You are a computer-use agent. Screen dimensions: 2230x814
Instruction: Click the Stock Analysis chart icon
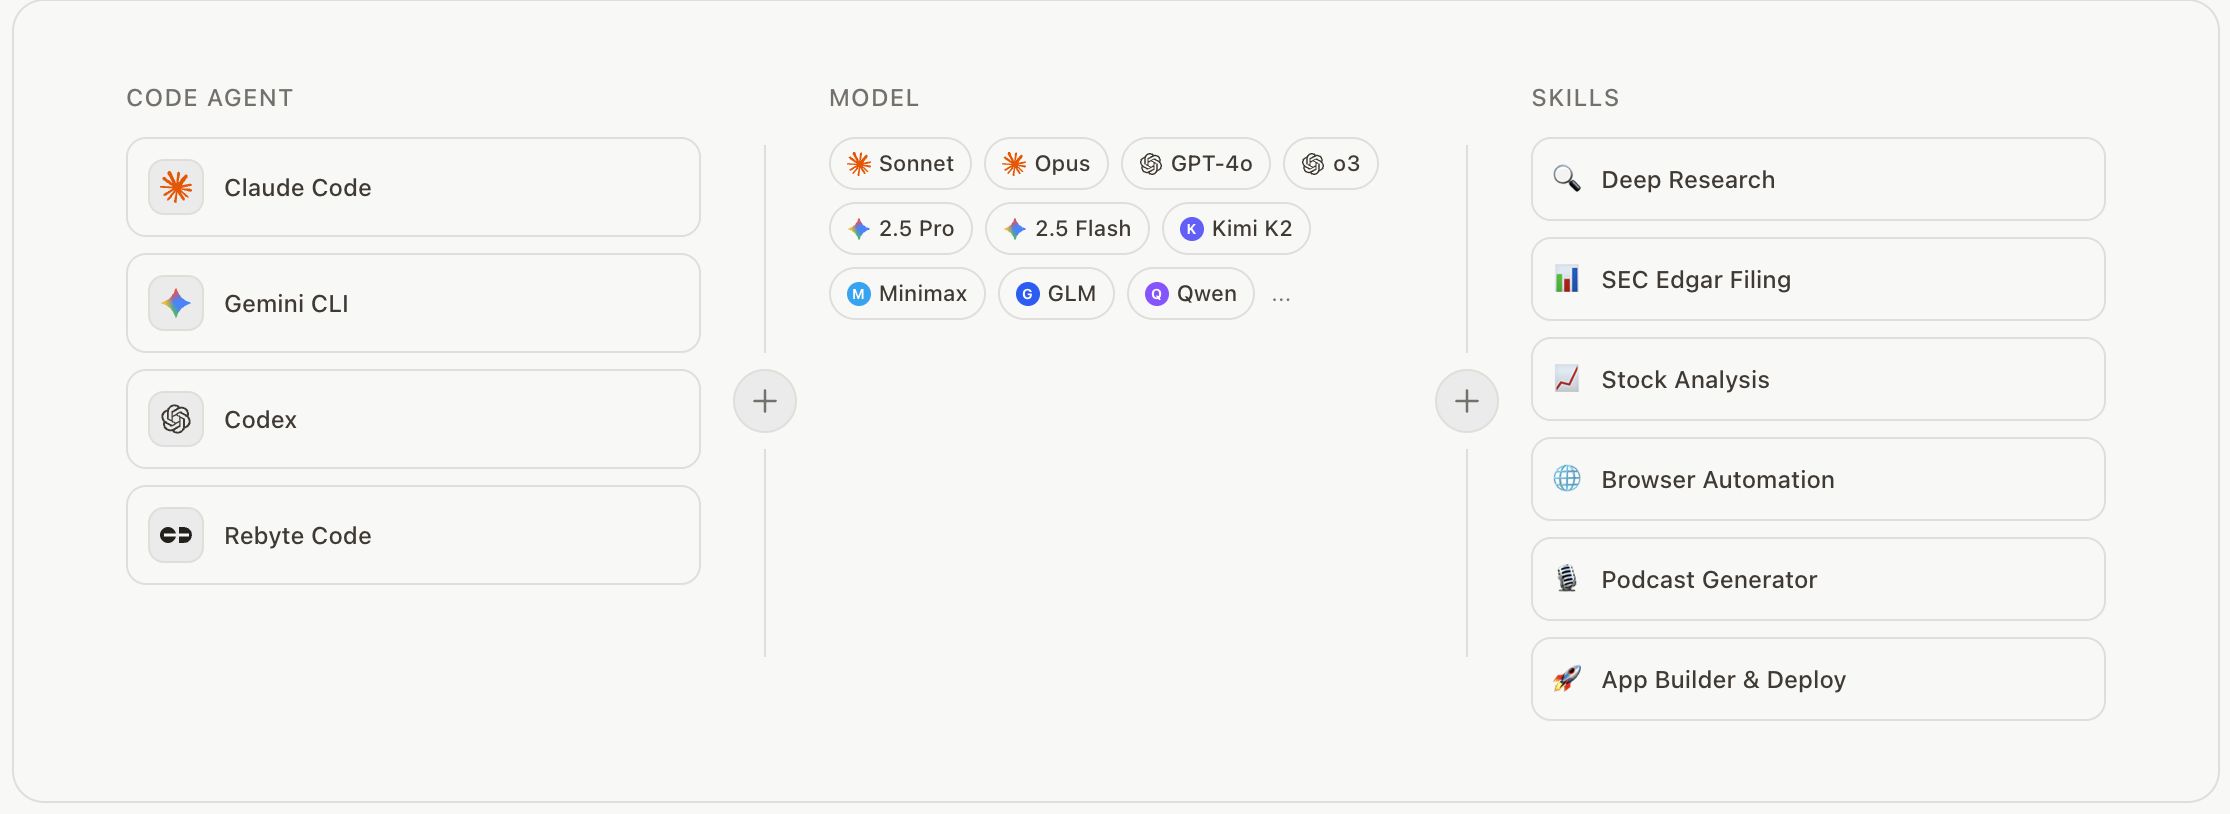[1567, 379]
